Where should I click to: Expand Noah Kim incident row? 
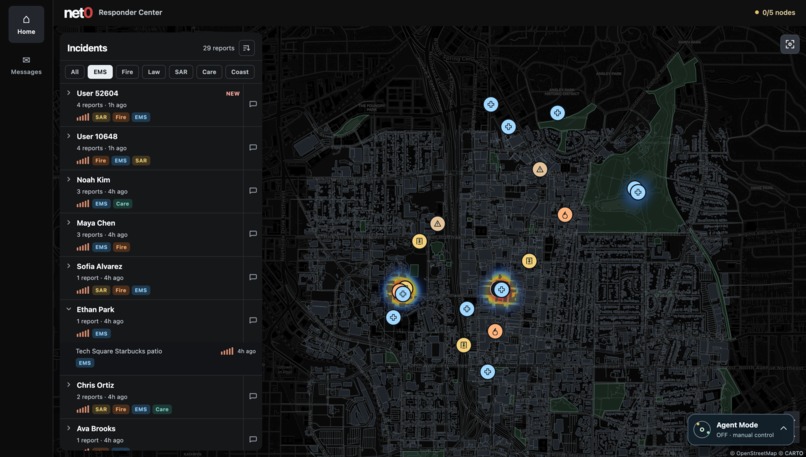(x=68, y=179)
